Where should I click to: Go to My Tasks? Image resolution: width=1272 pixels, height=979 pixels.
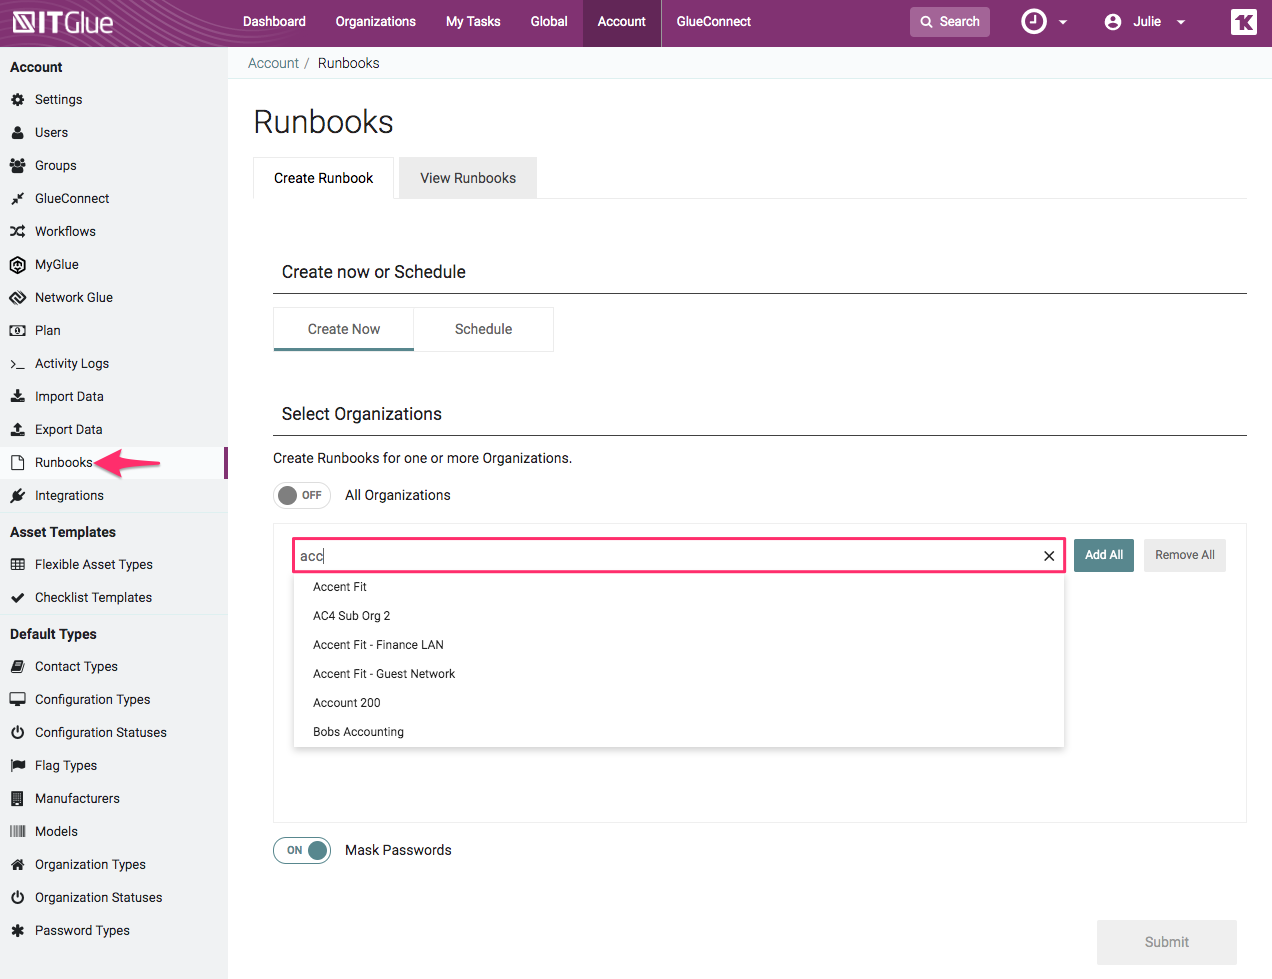473,22
